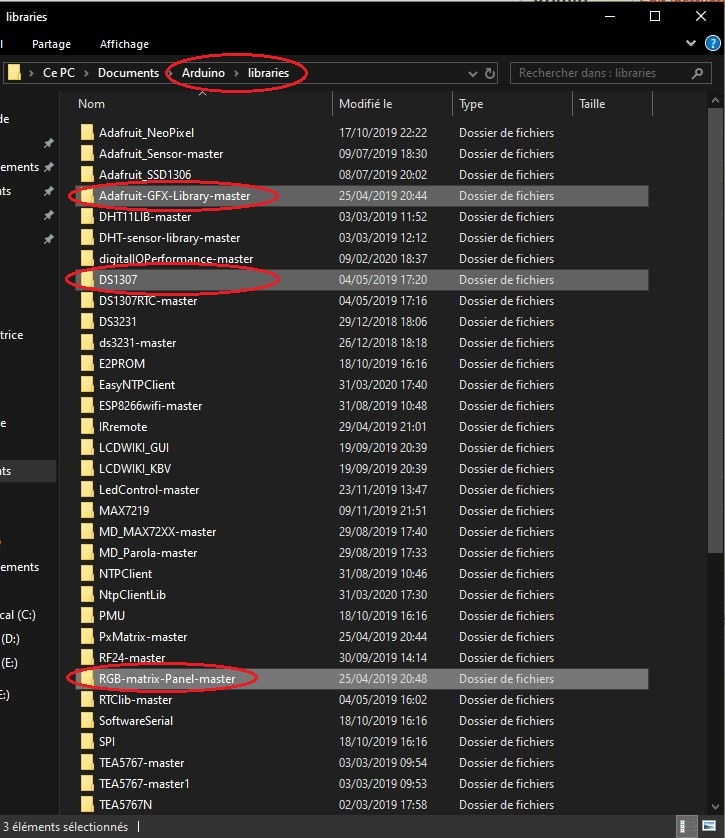Select the DS3231 folder icon
This screenshot has width=725, height=838.
click(x=87, y=321)
